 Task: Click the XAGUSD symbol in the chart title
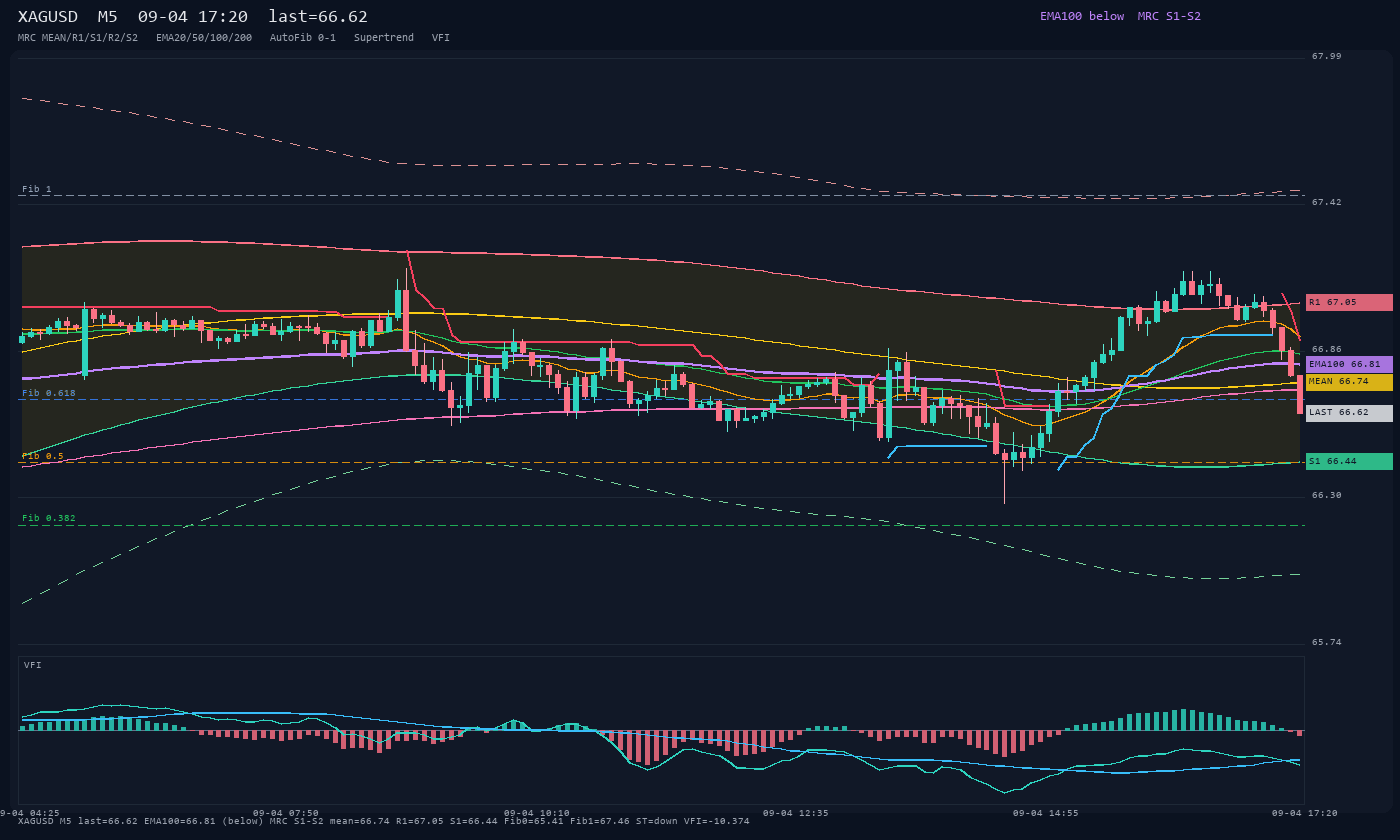50,17
